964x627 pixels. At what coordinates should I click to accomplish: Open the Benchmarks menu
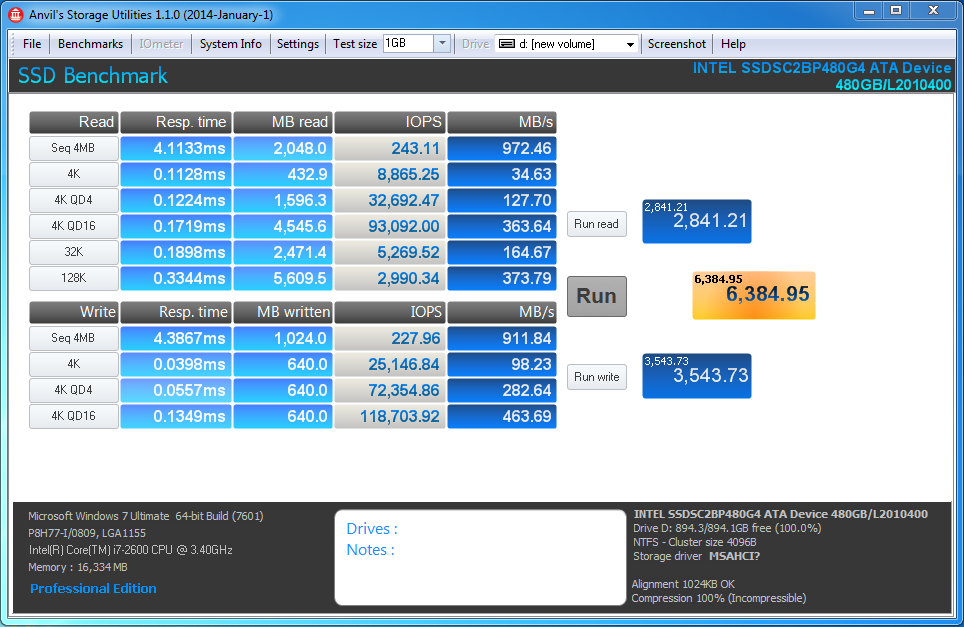(90, 44)
